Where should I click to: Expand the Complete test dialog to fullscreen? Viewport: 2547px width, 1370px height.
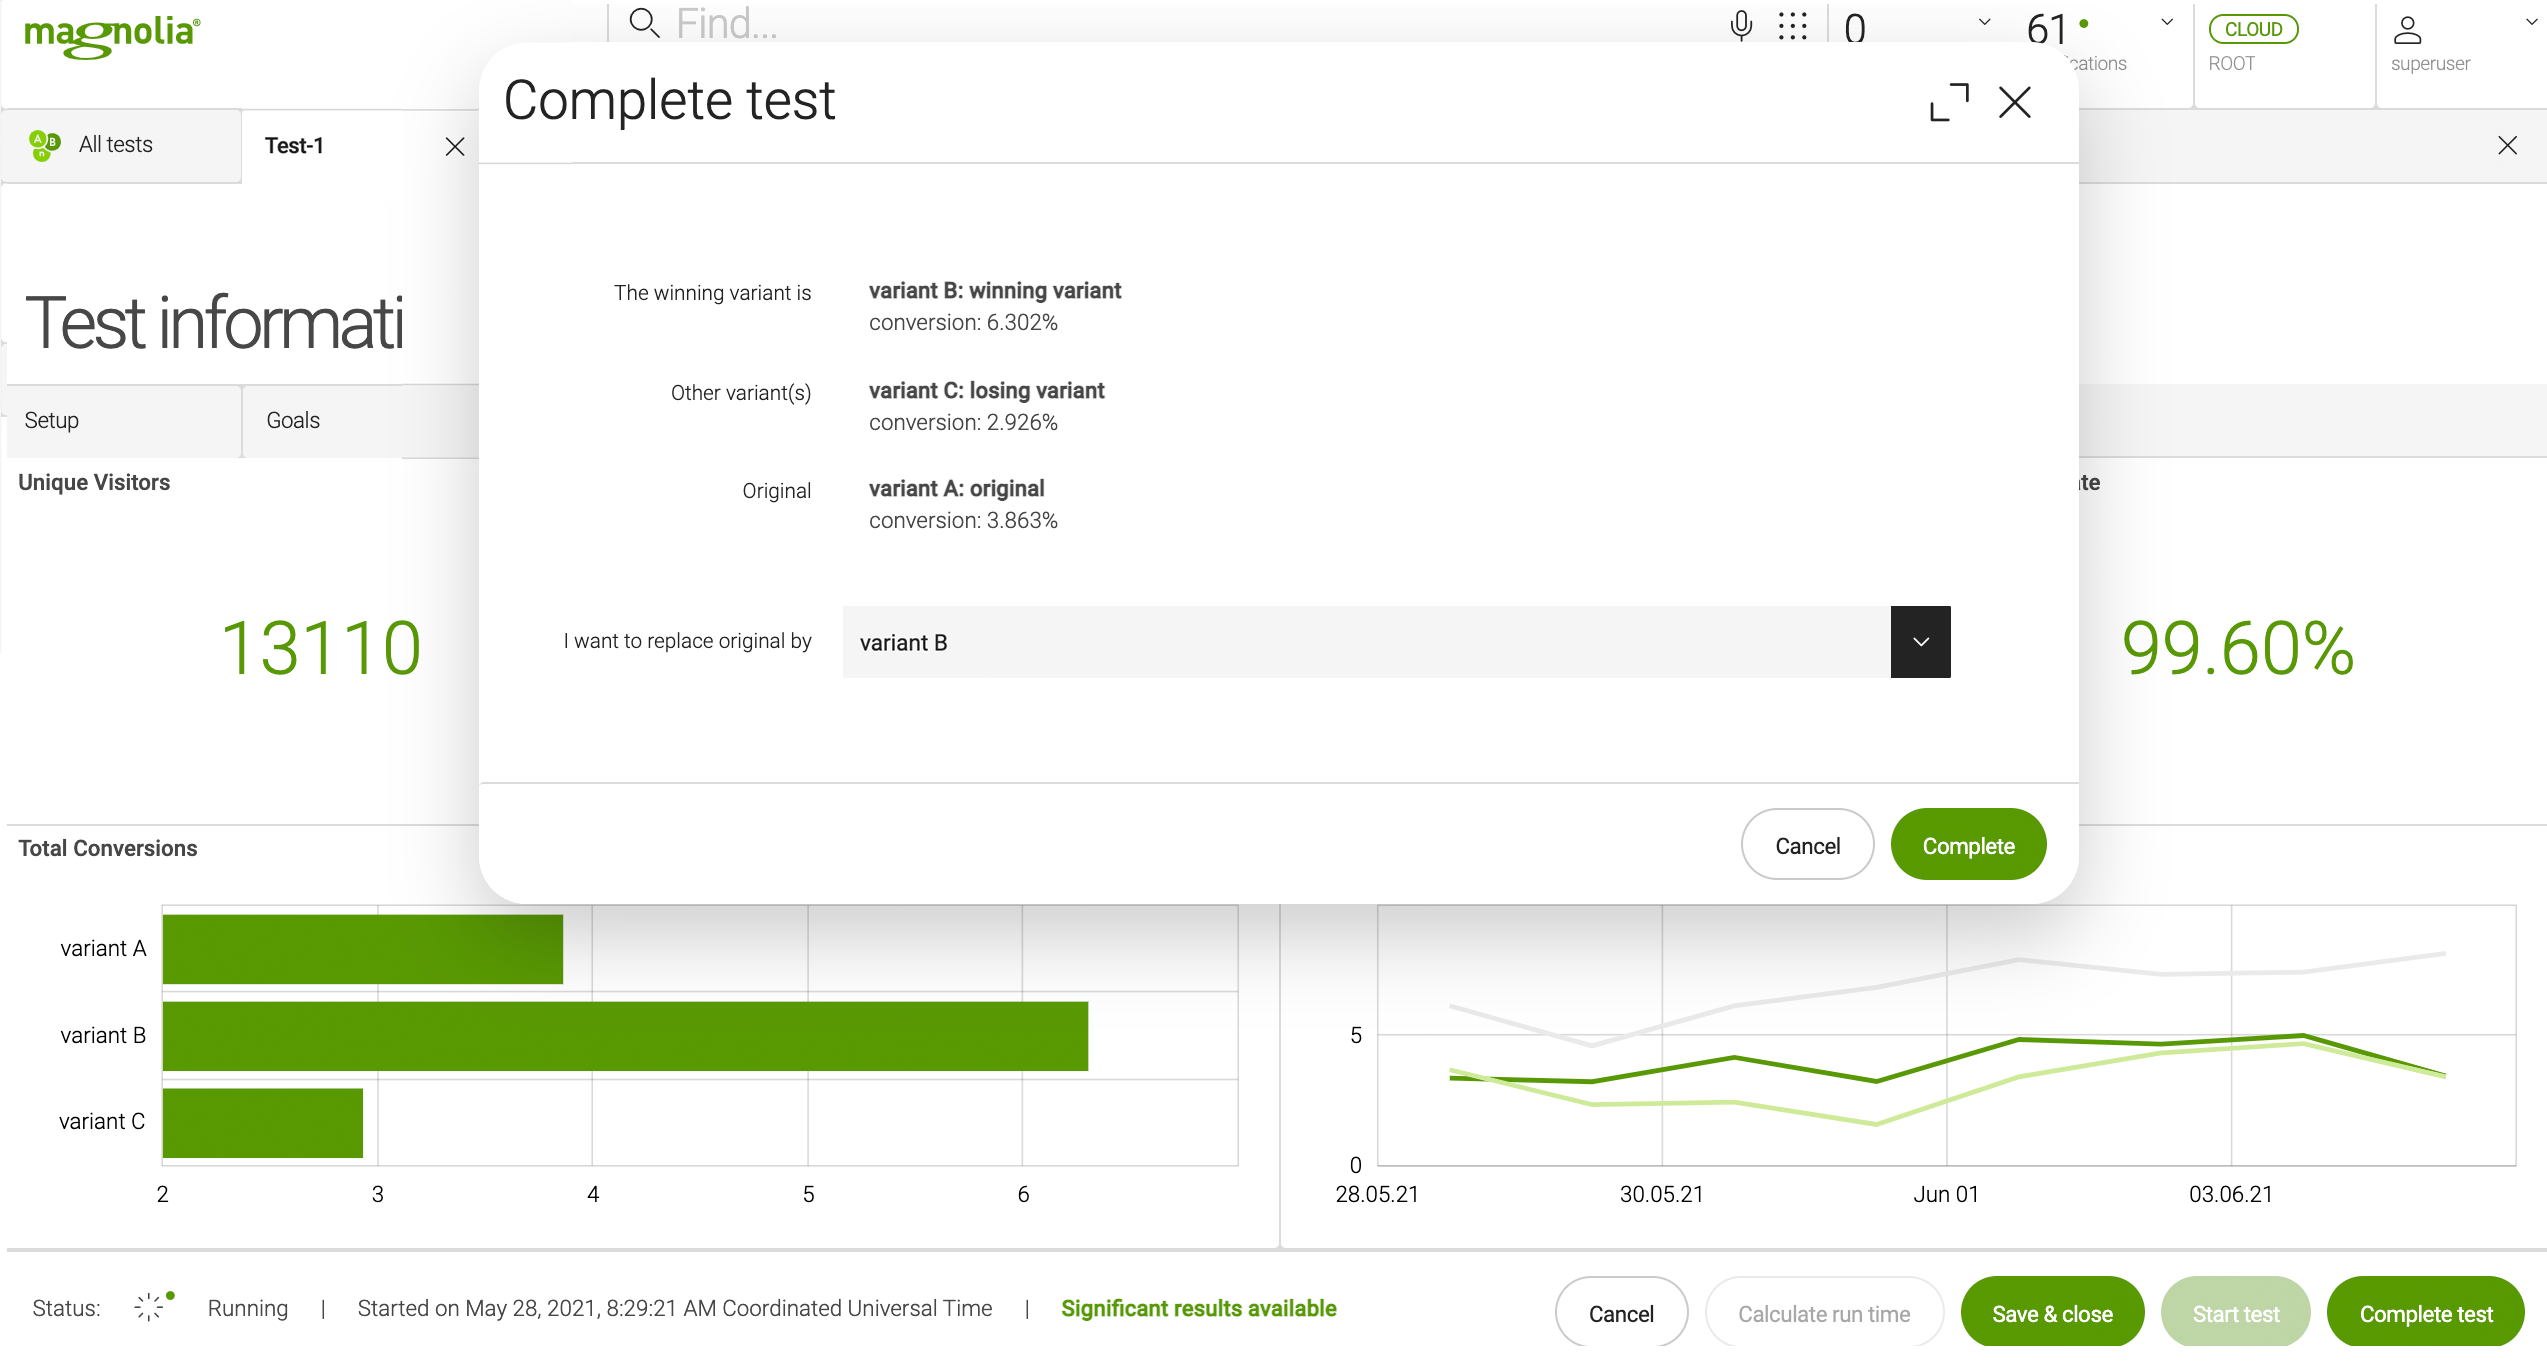1949,102
